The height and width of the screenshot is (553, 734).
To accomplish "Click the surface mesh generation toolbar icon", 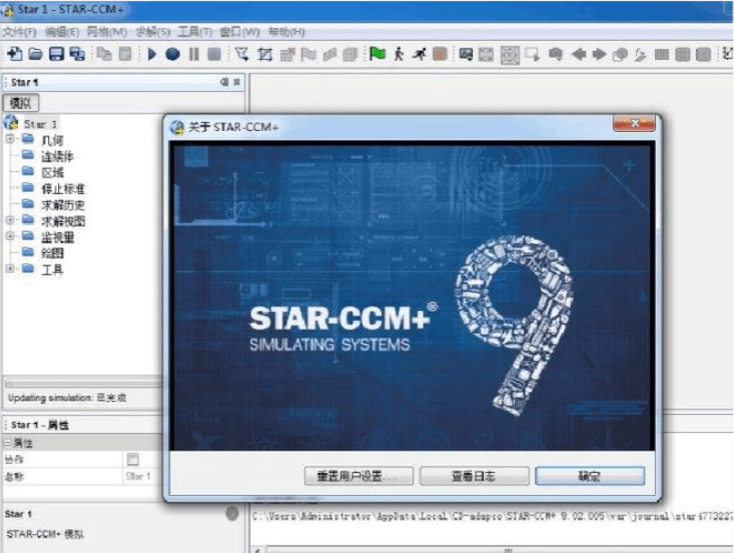I will pos(242,54).
